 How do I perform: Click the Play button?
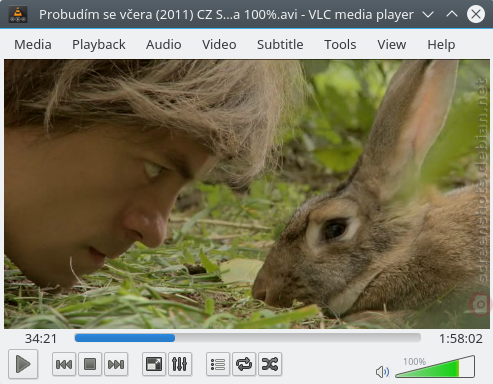[x=23, y=364]
